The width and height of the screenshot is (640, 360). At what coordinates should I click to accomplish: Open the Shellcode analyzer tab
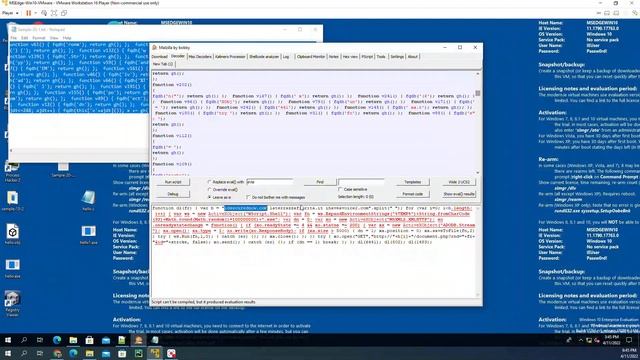pyautogui.click(x=264, y=57)
